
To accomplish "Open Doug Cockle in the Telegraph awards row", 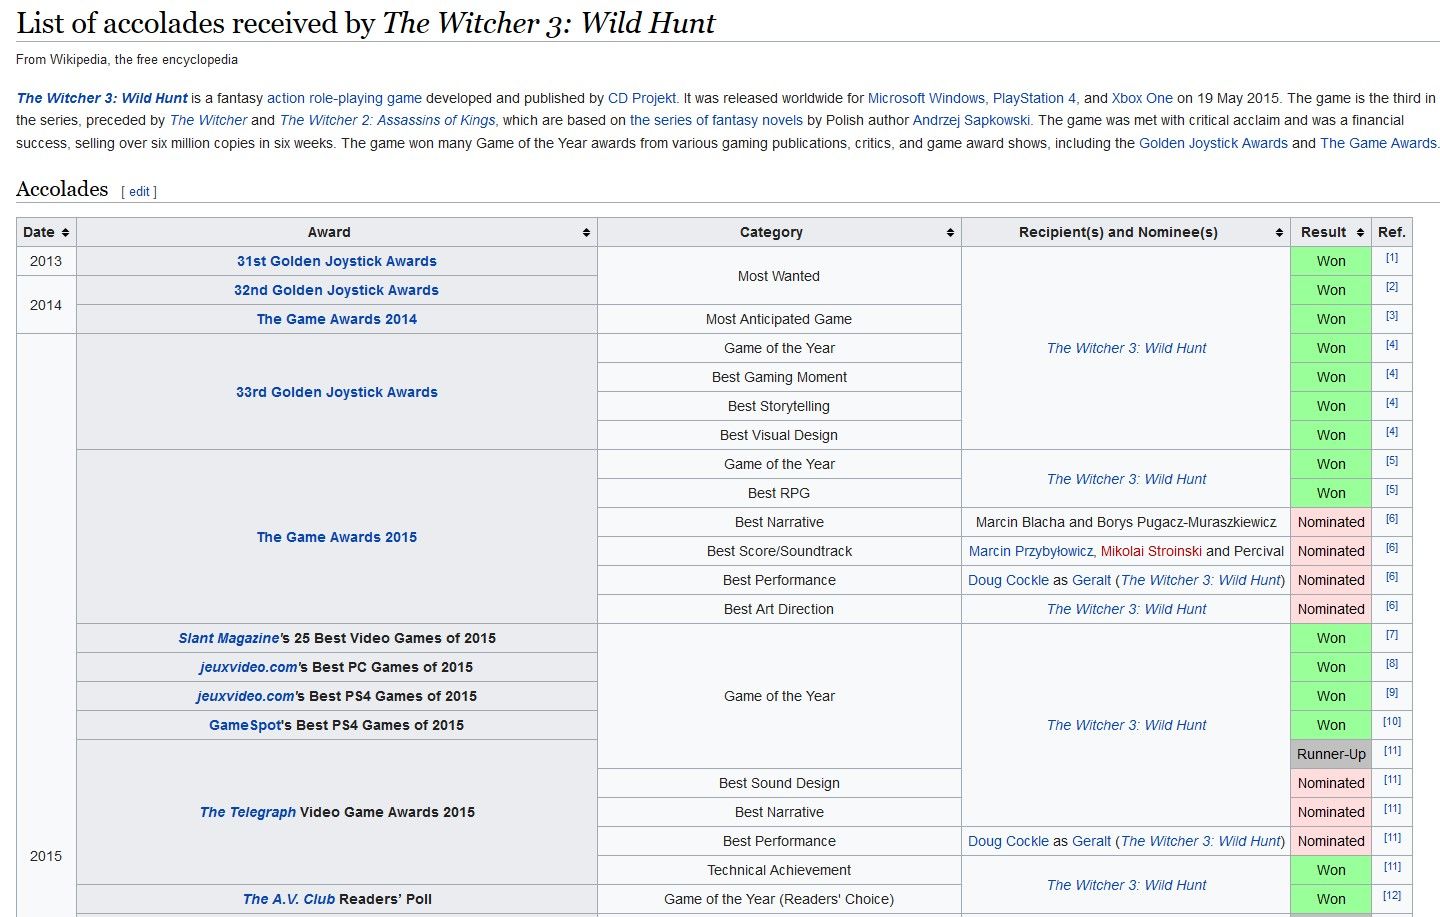I will coord(1008,841).
